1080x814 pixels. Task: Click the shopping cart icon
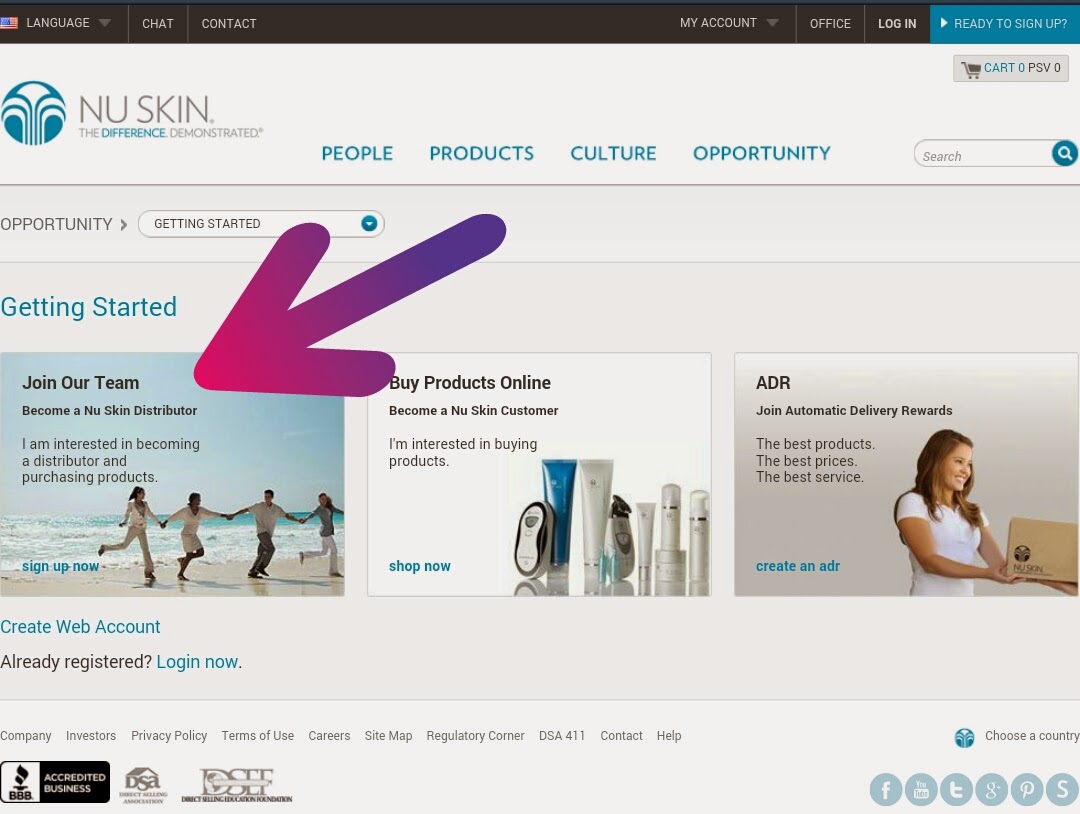point(969,68)
